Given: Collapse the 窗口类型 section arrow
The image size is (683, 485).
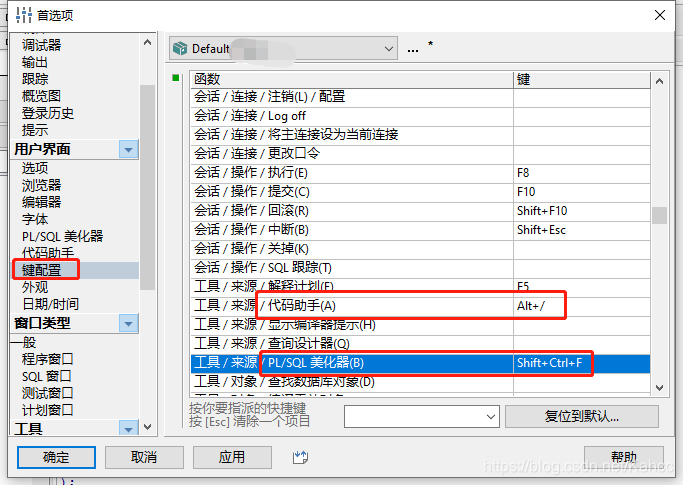Looking at the screenshot, I should pos(128,324).
